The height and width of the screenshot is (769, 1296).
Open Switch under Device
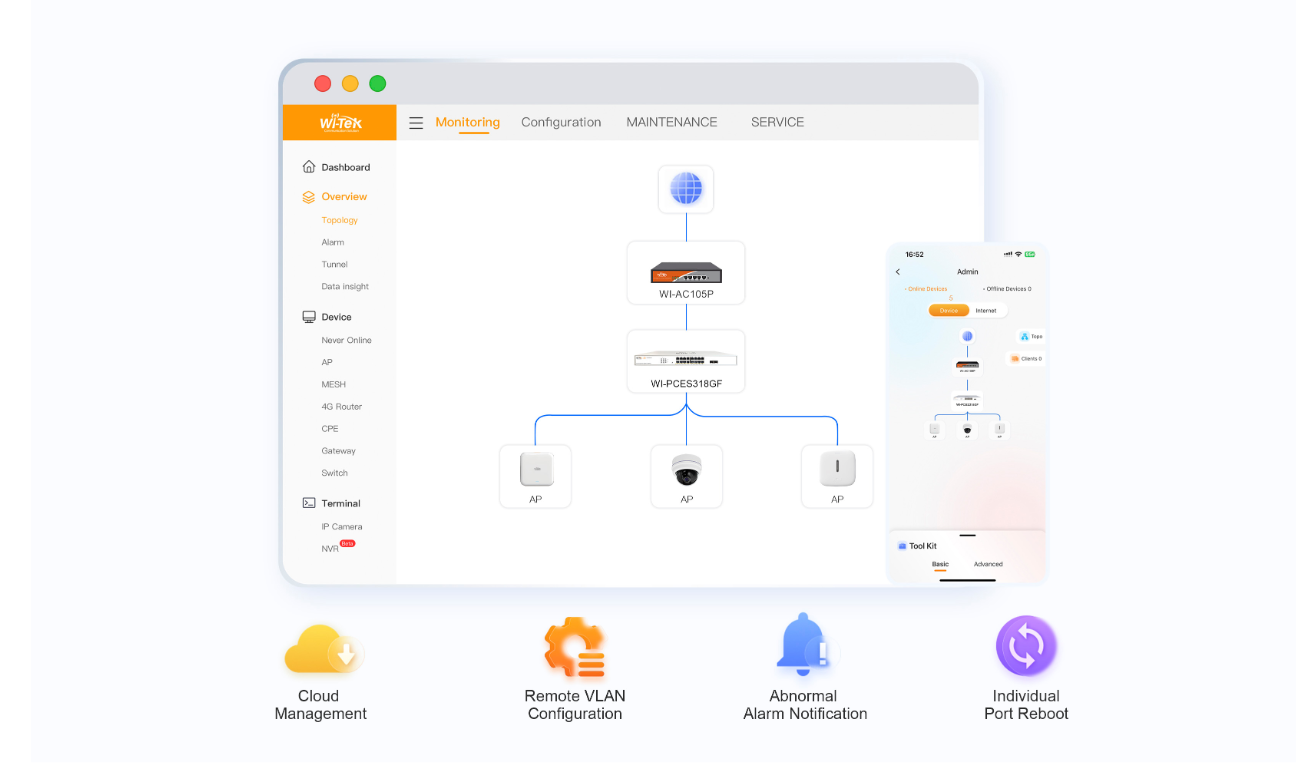click(x=335, y=472)
